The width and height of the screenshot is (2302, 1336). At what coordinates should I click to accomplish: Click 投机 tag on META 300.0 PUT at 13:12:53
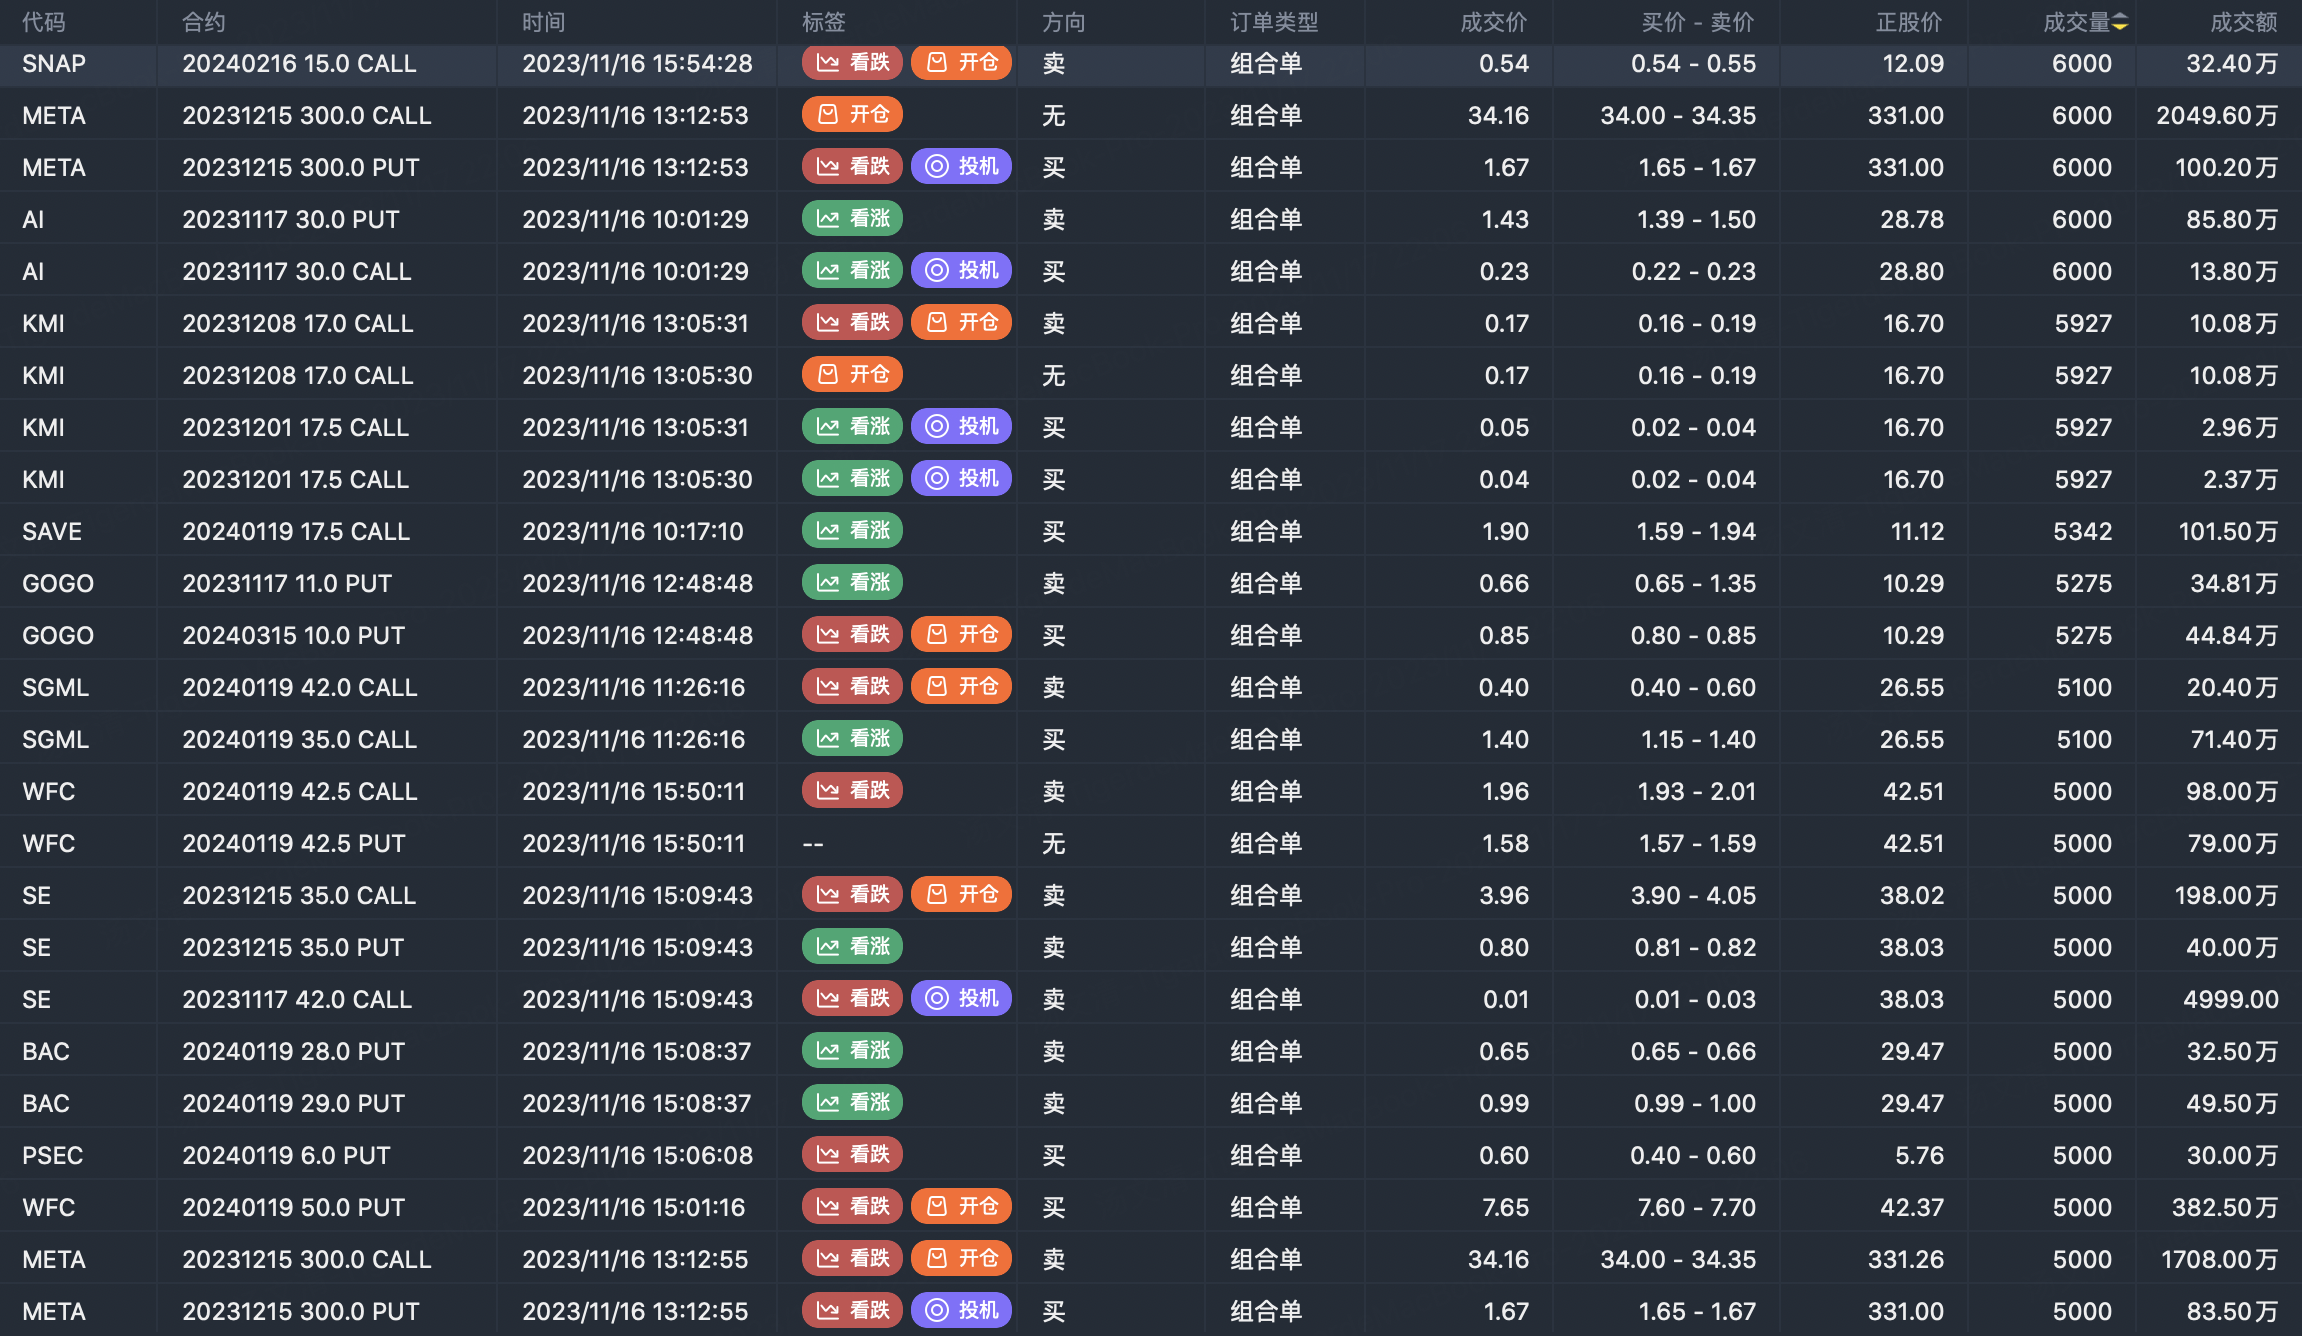tap(961, 167)
